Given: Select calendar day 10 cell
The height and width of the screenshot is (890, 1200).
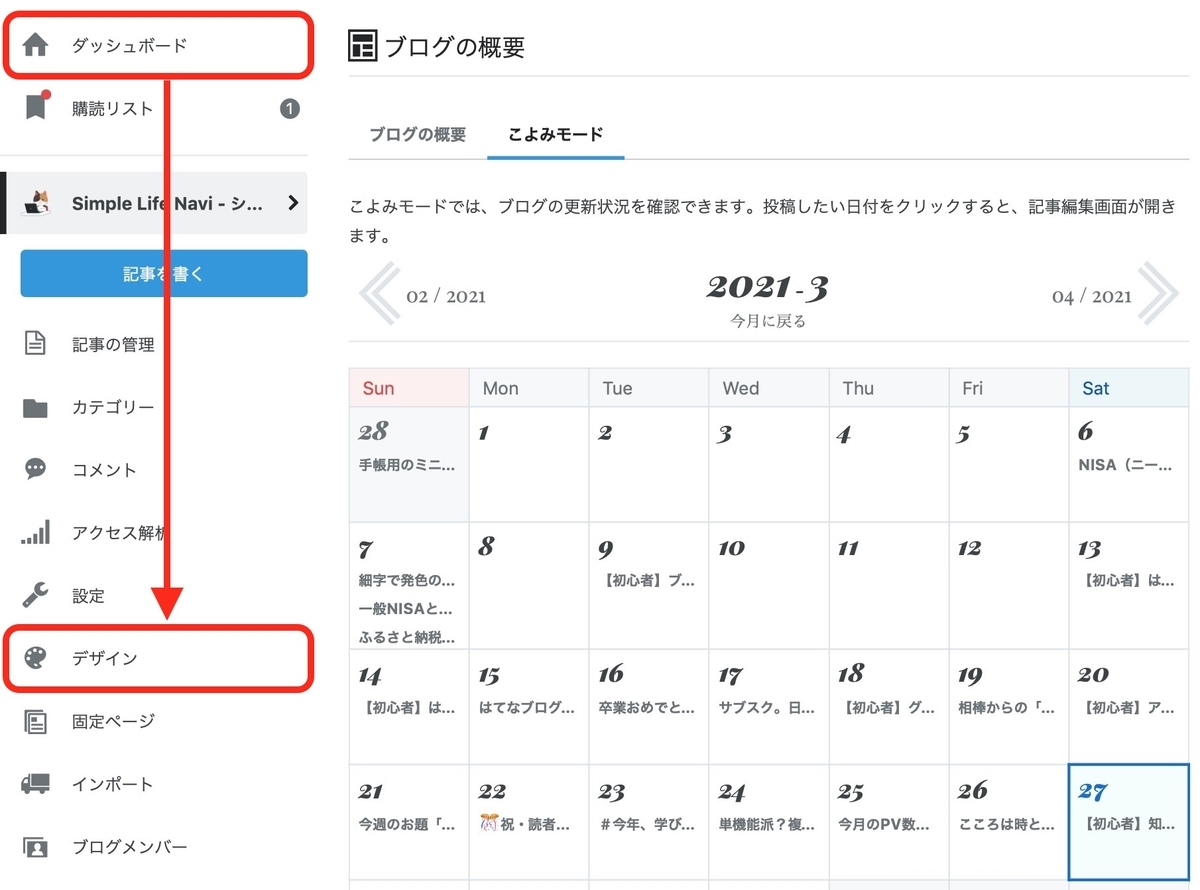Looking at the screenshot, I should [768, 586].
